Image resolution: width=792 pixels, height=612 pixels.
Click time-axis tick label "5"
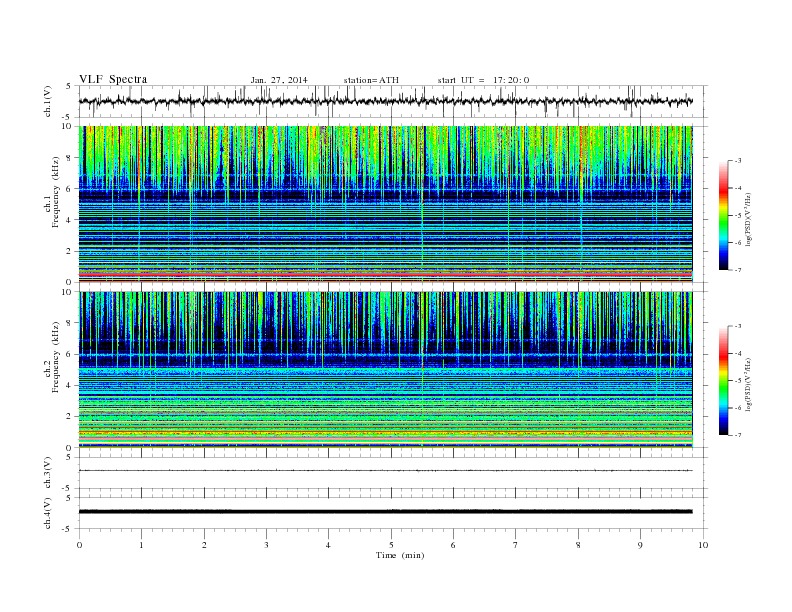(391, 545)
